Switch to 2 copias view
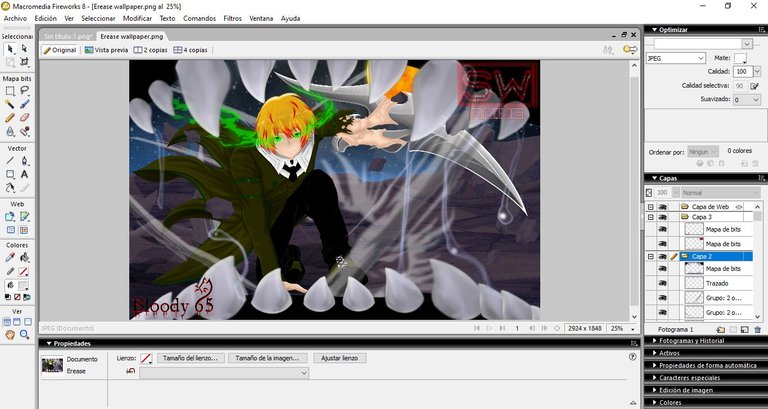768x409 pixels. [150, 50]
